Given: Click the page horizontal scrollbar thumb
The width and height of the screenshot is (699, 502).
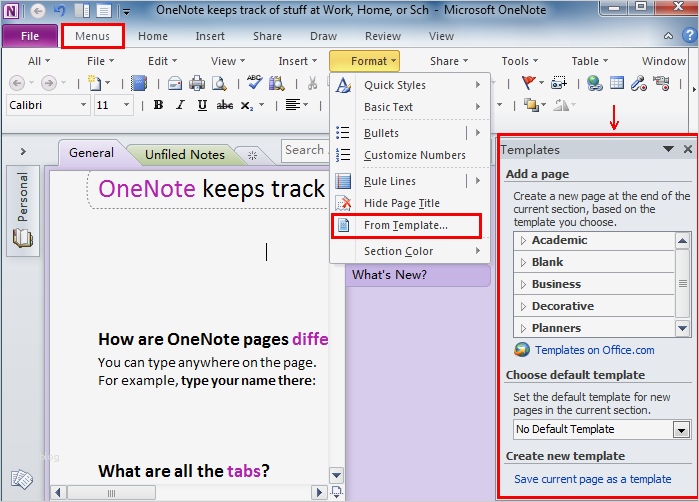Looking at the screenshot, I should [x=111, y=493].
